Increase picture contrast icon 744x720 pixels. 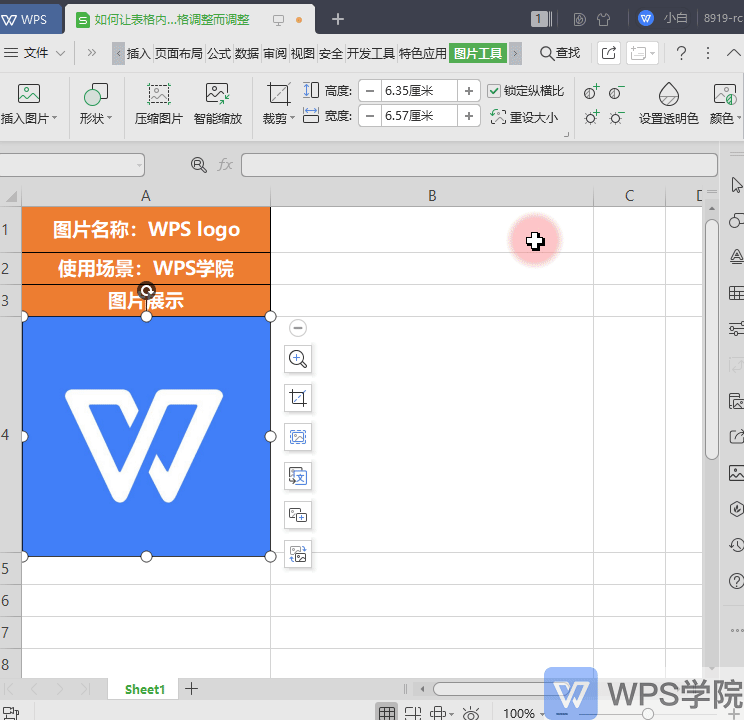tap(591, 92)
